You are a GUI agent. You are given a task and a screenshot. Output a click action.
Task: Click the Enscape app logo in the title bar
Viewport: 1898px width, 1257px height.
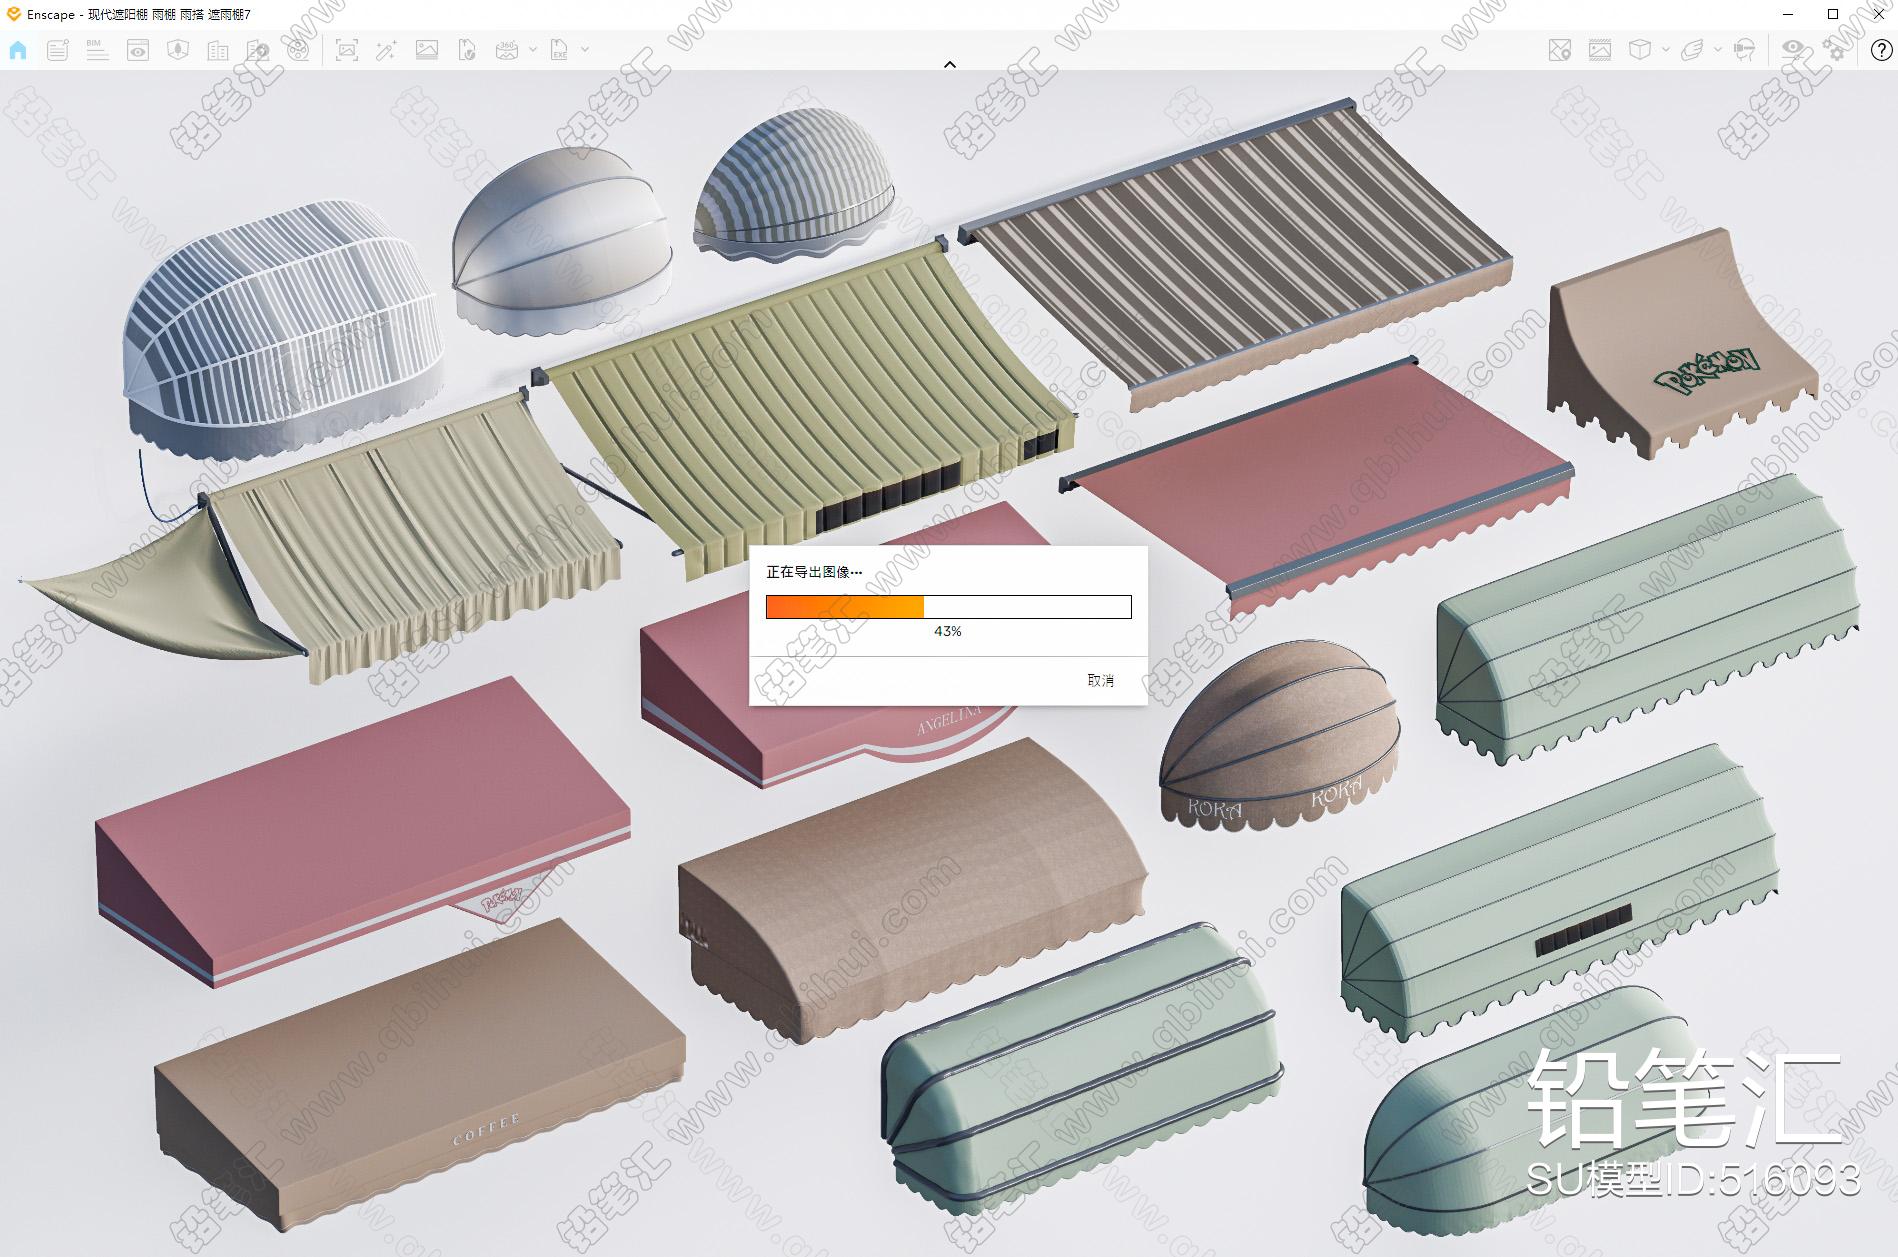pyautogui.click(x=13, y=14)
